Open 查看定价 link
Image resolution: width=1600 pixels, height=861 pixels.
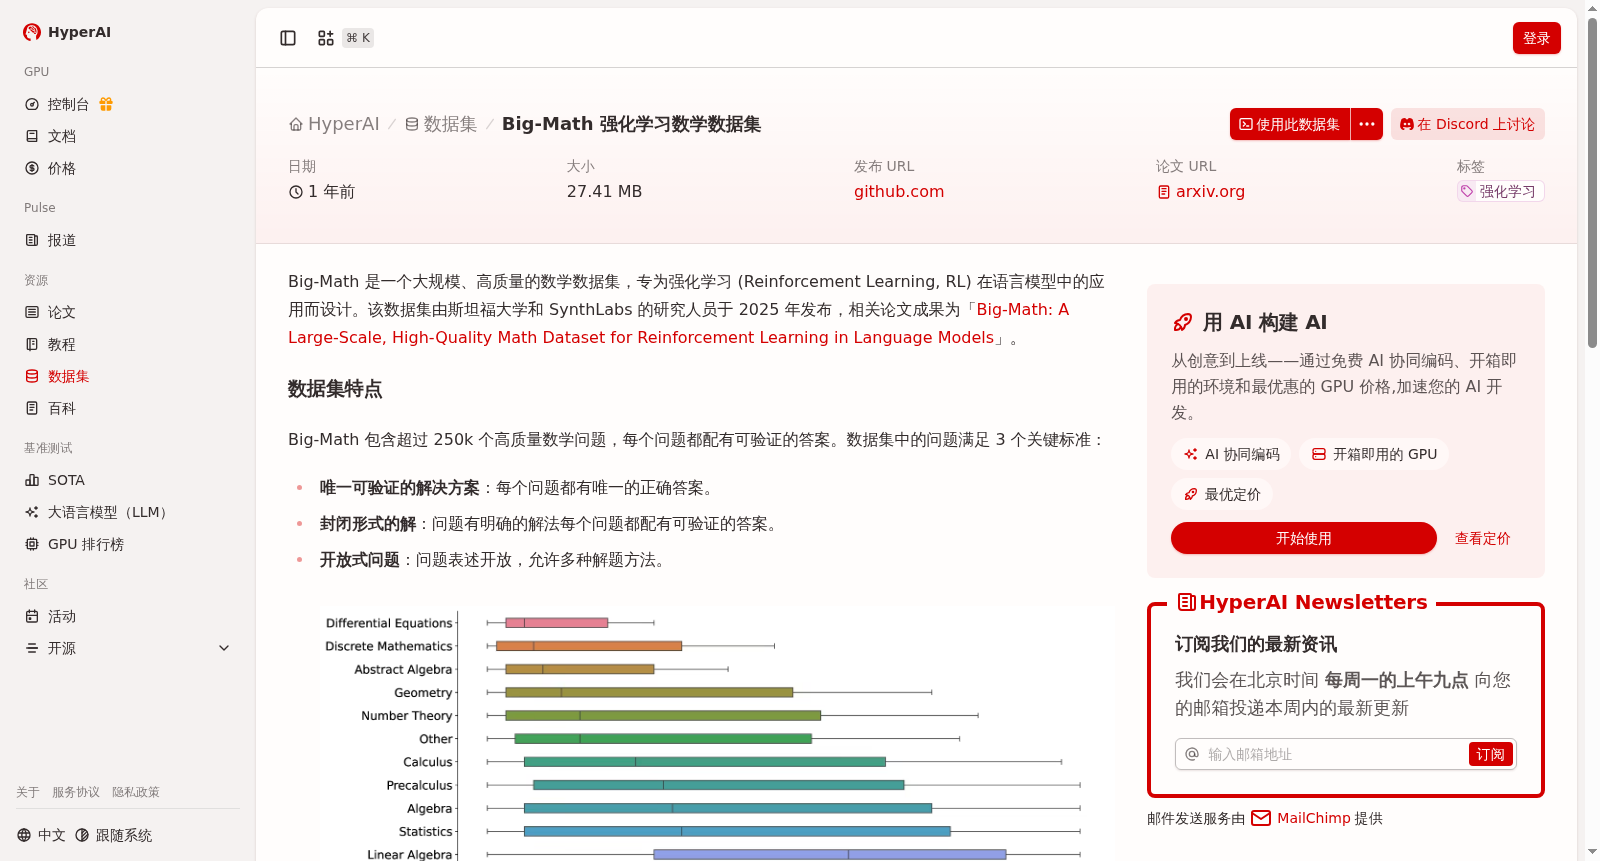[1482, 538]
